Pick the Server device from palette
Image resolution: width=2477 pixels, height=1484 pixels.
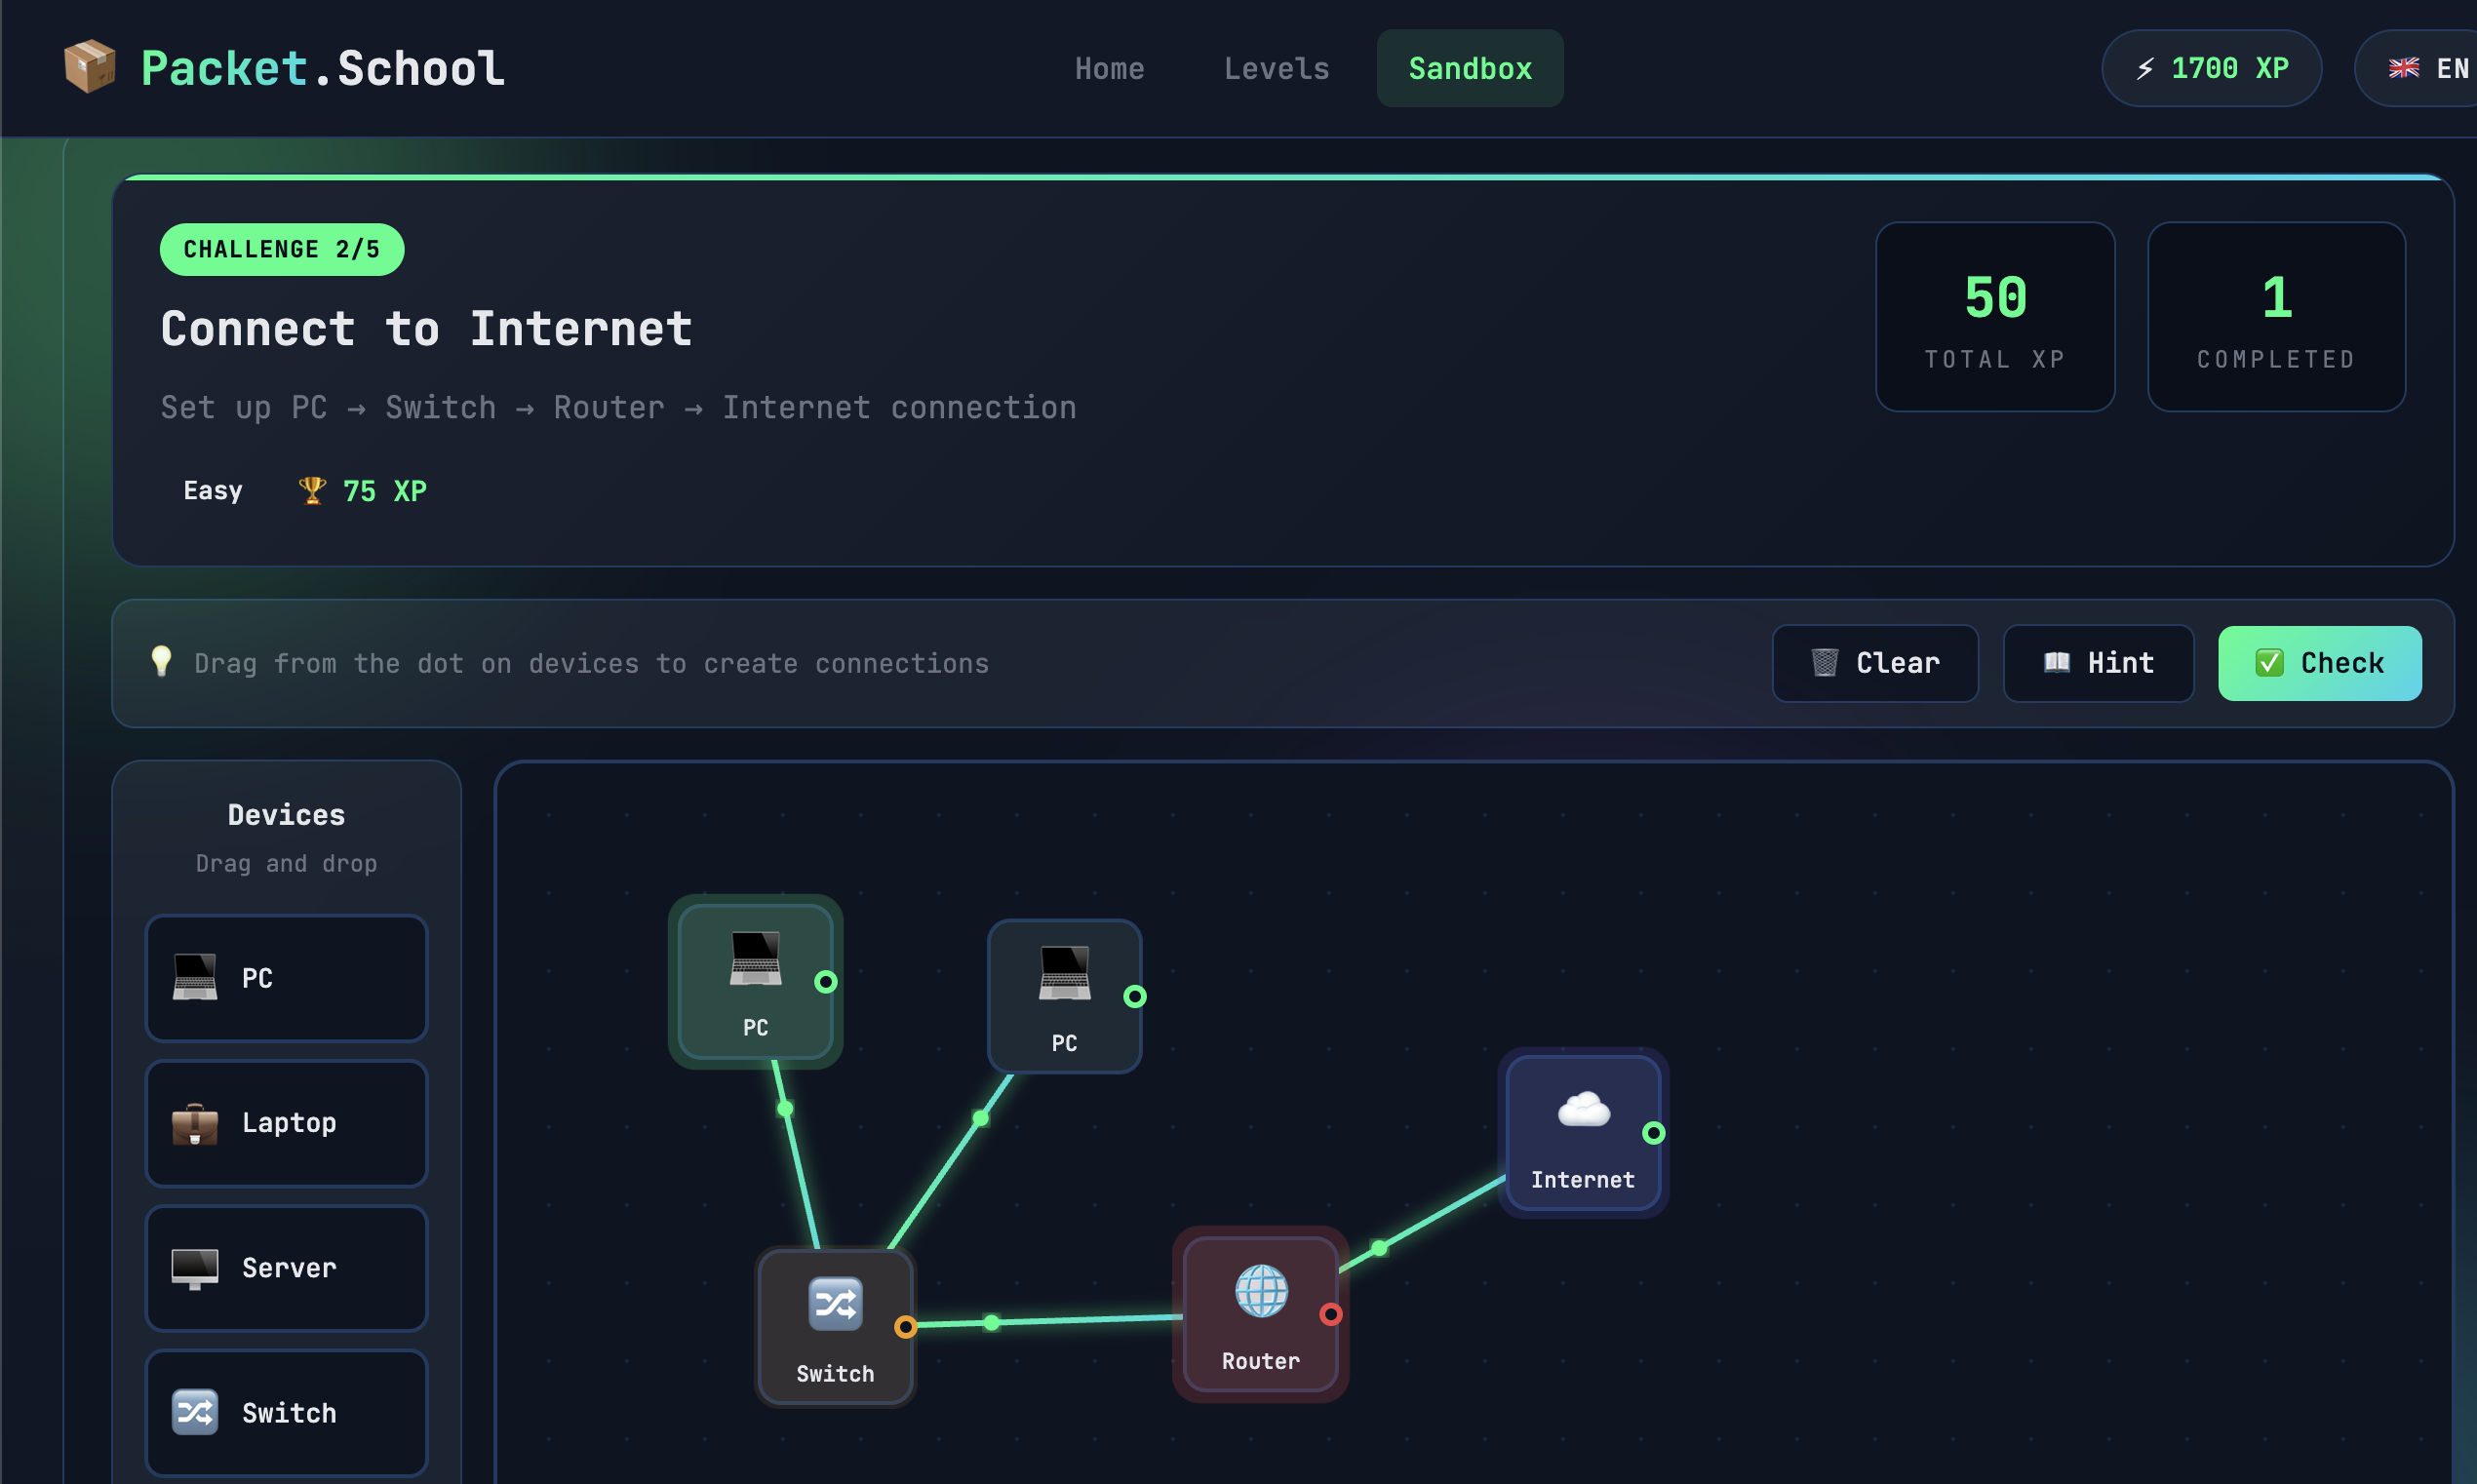[x=286, y=1267]
